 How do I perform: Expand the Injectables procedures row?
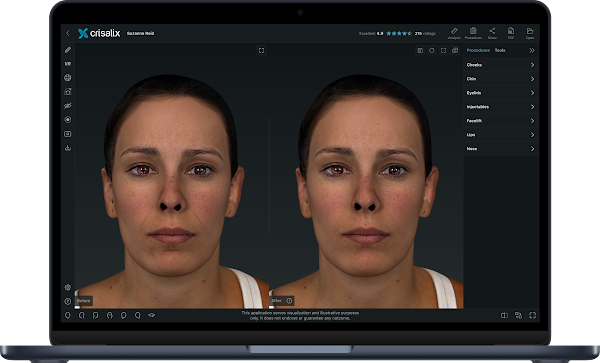pos(501,107)
